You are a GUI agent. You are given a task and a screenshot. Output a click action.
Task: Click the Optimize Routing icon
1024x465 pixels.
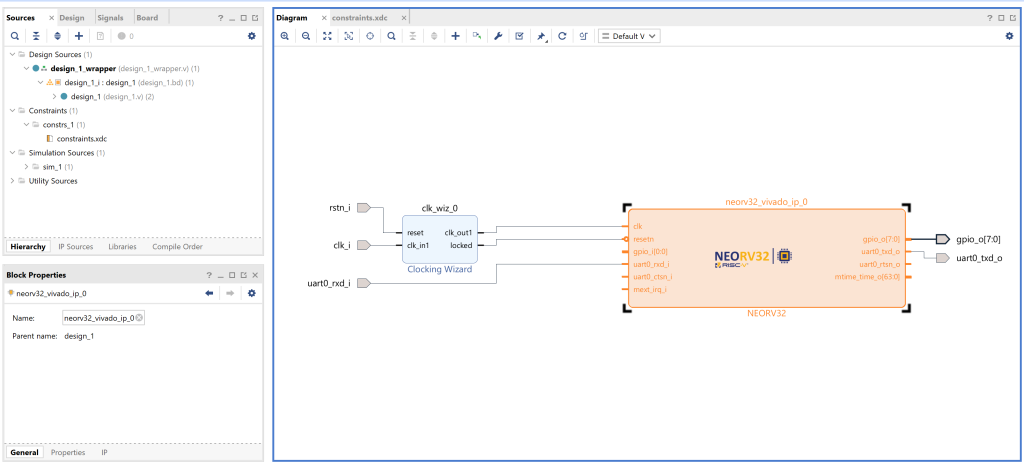point(583,37)
